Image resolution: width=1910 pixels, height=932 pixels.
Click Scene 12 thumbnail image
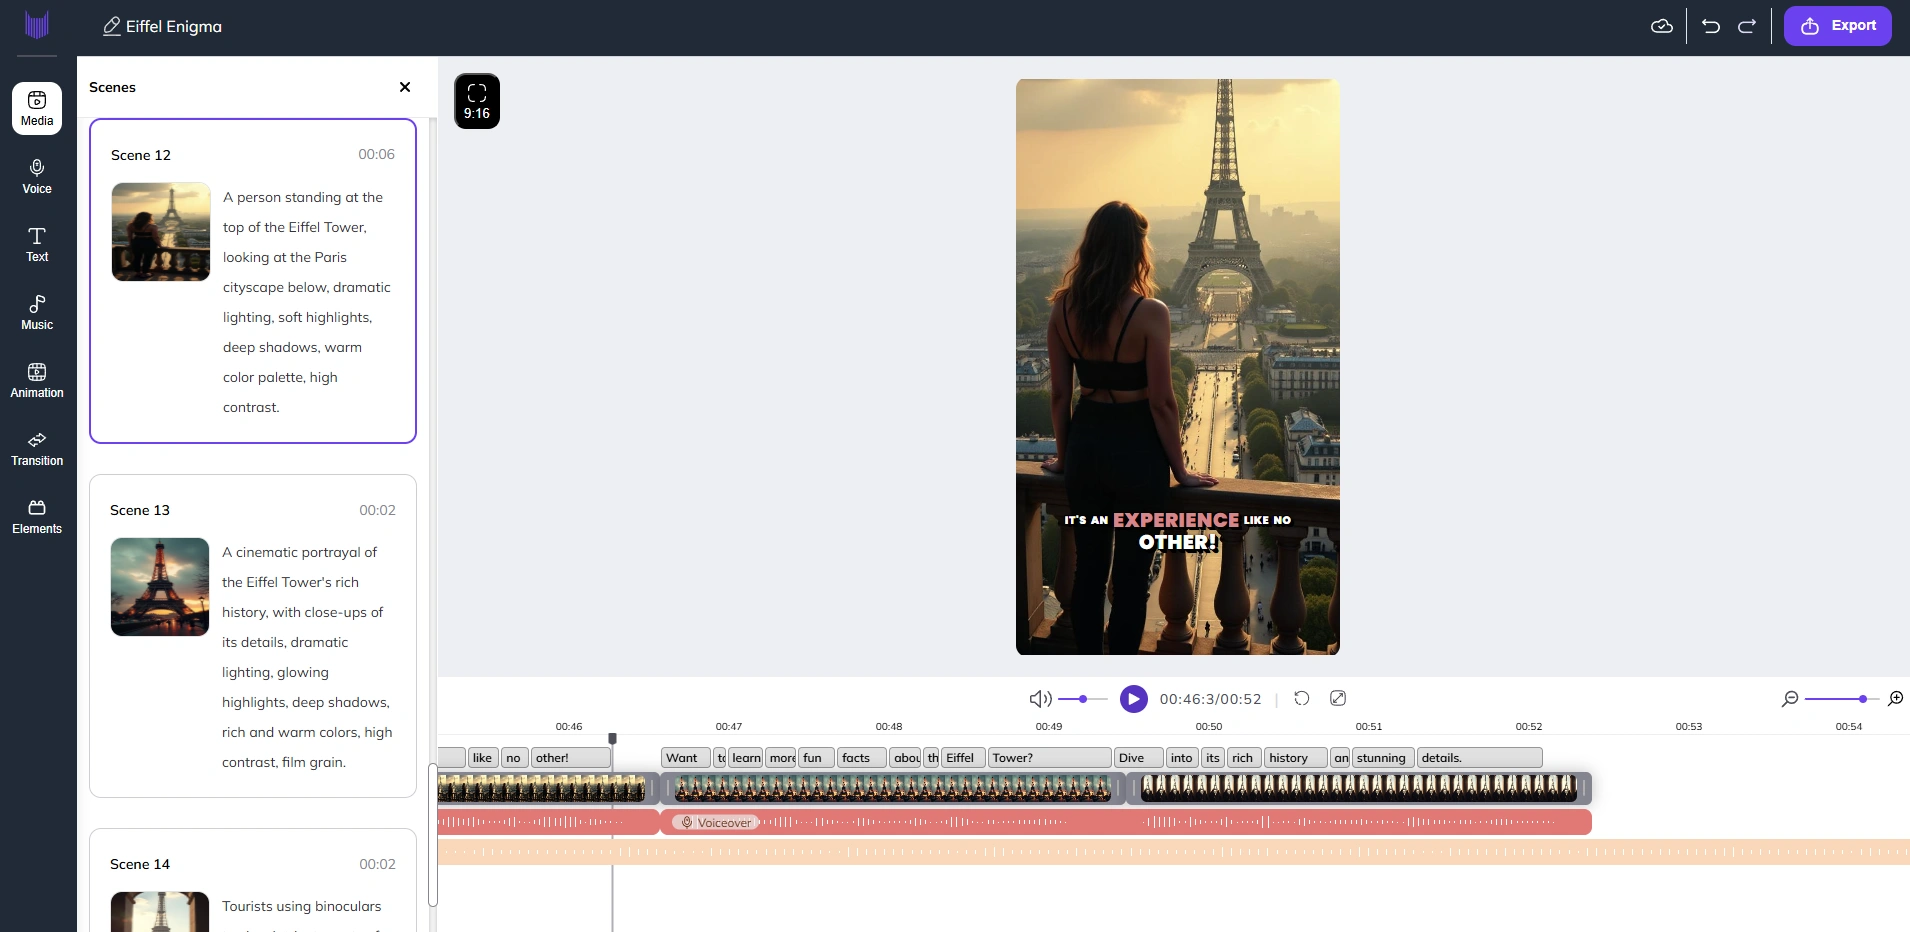160,232
